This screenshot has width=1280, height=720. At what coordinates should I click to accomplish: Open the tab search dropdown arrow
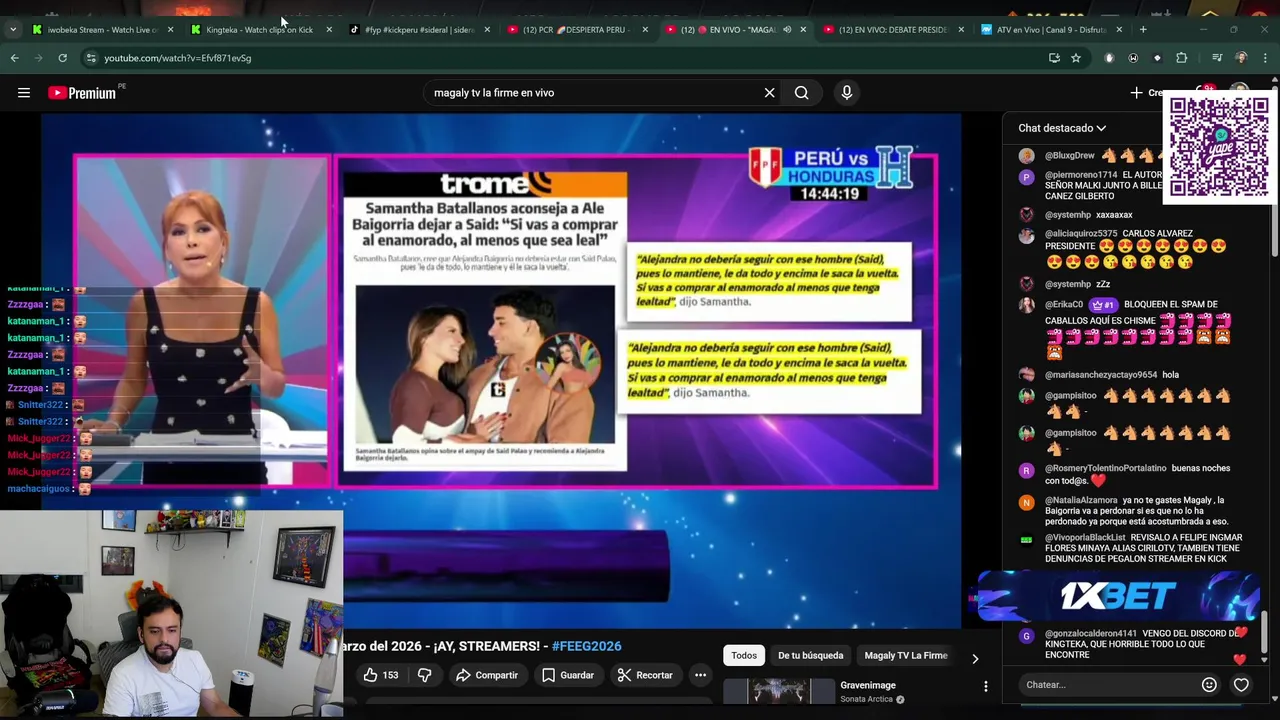tap(13, 29)
